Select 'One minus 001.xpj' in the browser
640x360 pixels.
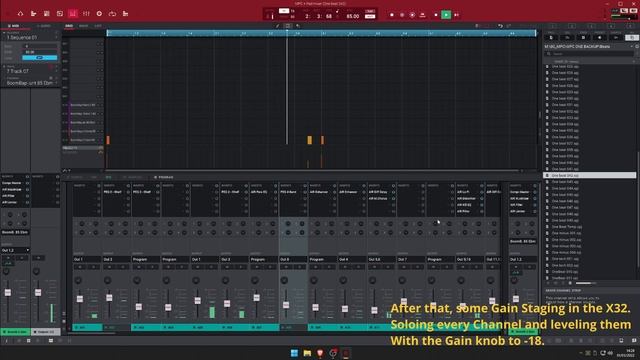567,233
